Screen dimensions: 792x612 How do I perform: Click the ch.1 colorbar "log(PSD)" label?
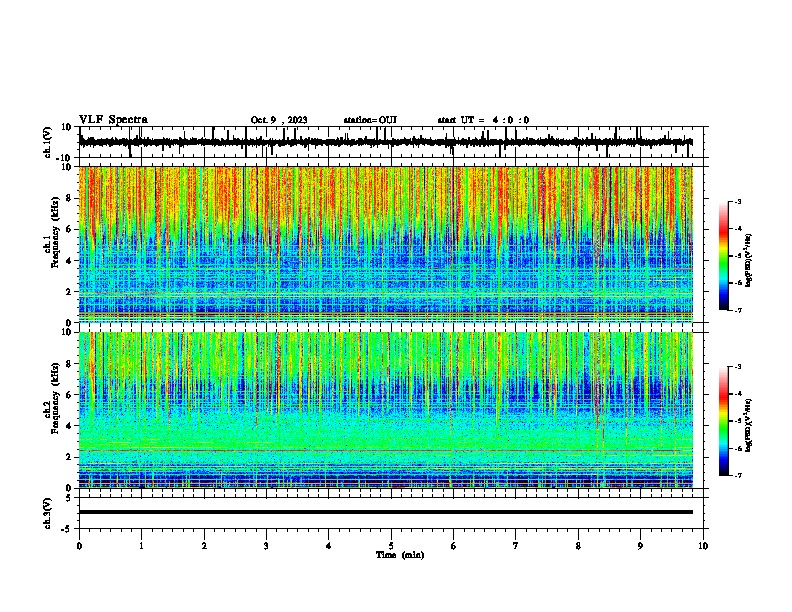pyautogui.click(x=748, y=260)
